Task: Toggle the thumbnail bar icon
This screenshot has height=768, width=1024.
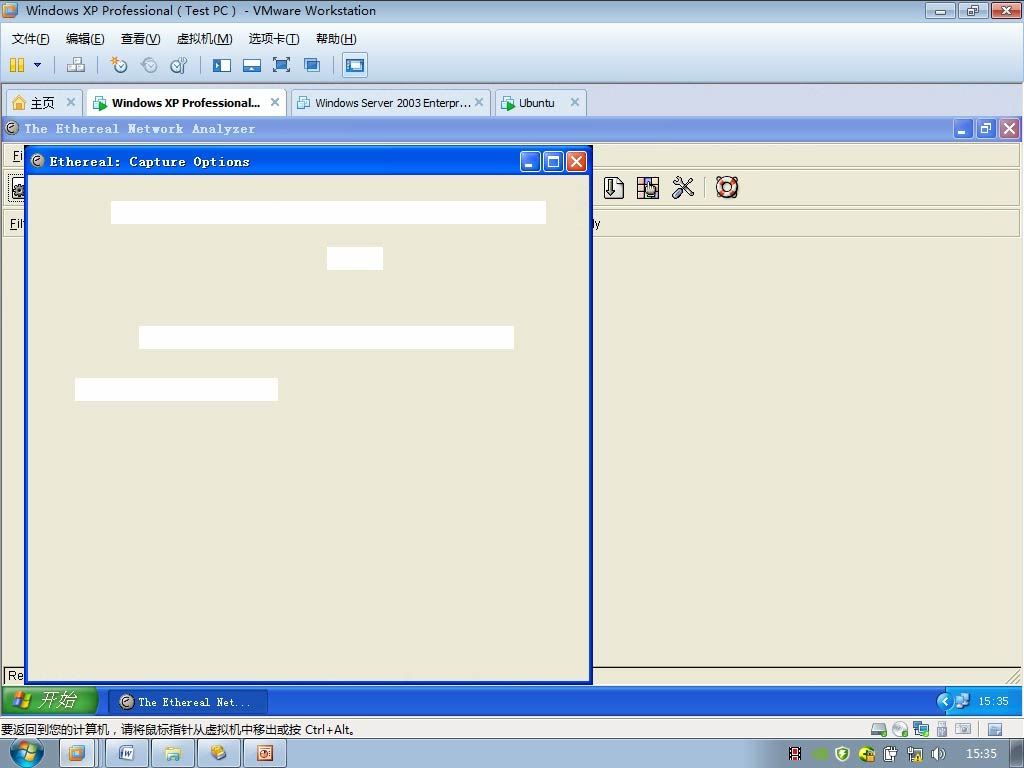Action: tap(251, 65)
